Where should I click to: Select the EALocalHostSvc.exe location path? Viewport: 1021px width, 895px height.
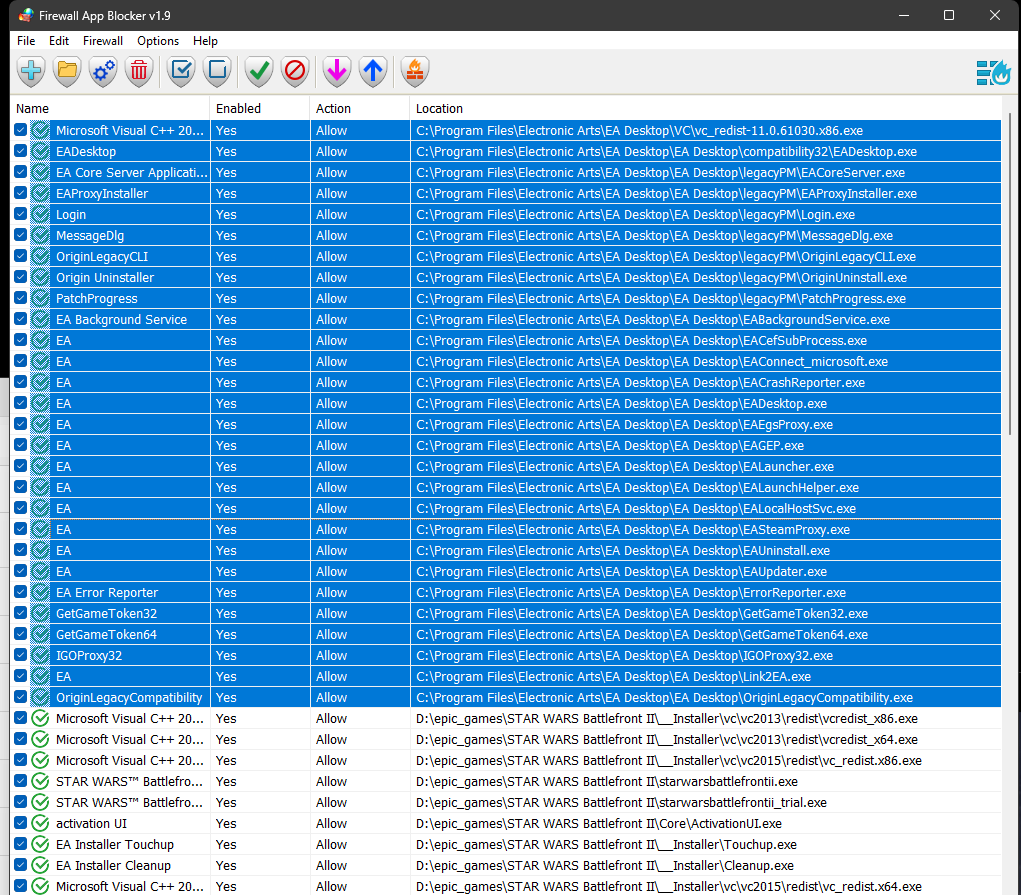click(x=636, y=509)
